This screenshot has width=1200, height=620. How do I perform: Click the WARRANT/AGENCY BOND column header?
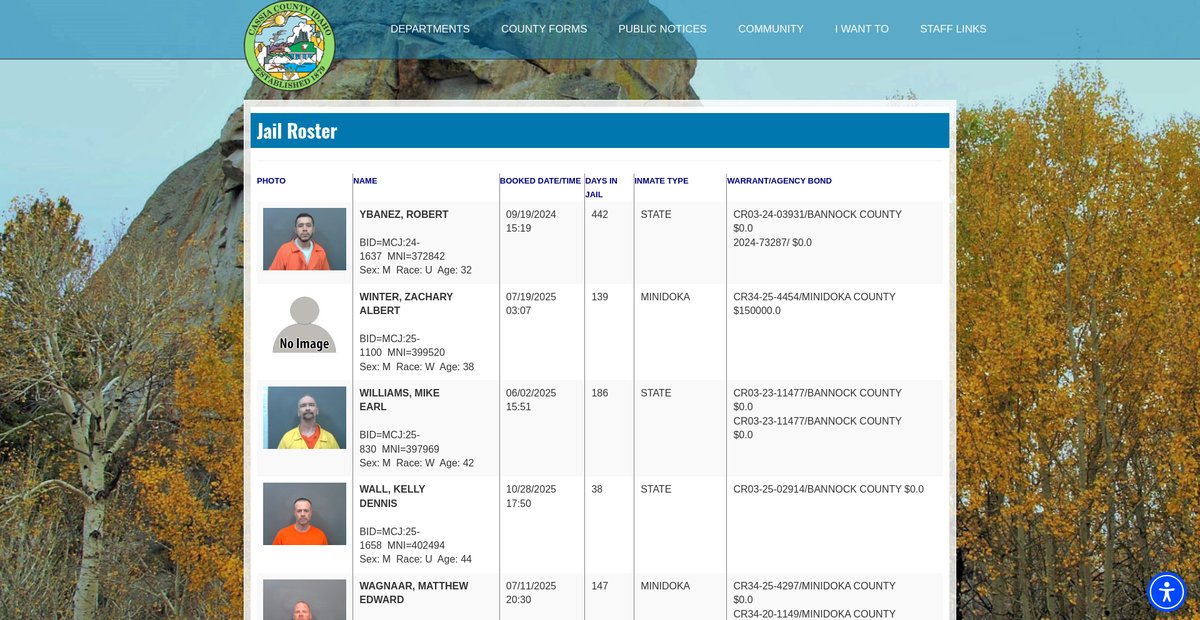pyautogui.click(x=779, y=181)
